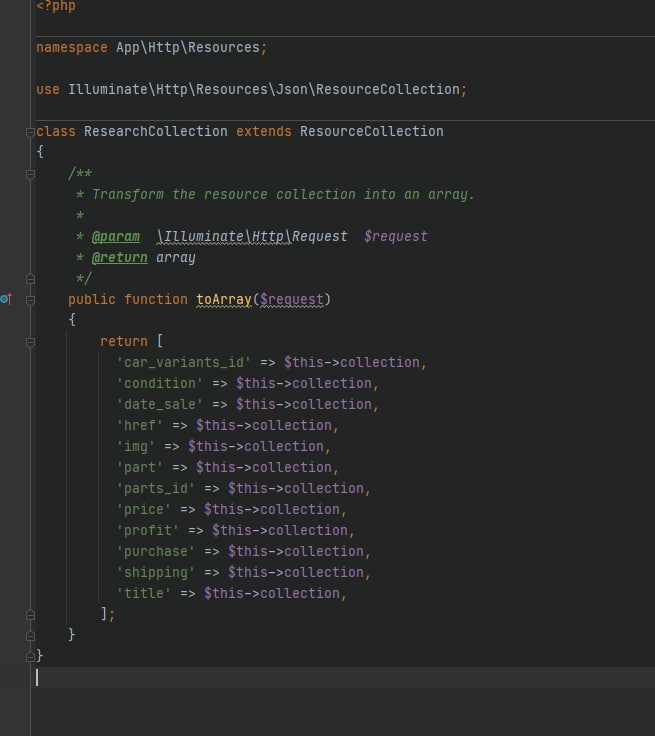Click the @param doc tag

[x=116, y=237]
